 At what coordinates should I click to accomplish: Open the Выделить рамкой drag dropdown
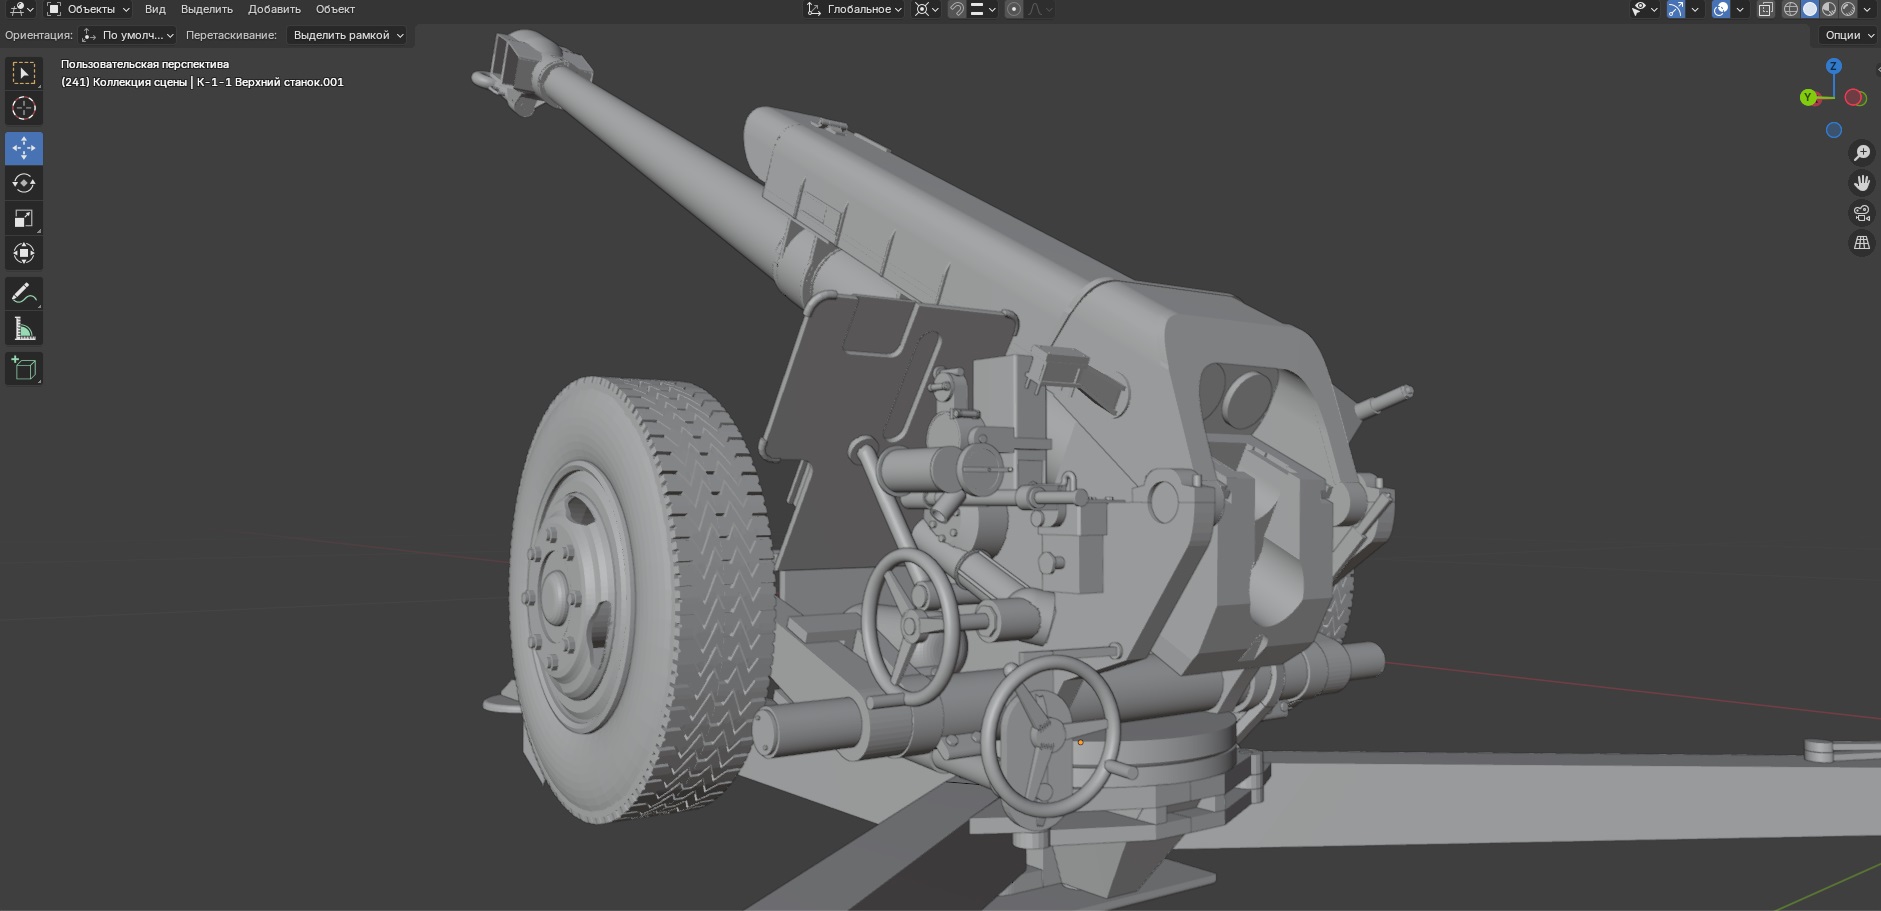(x=349, y=35)
